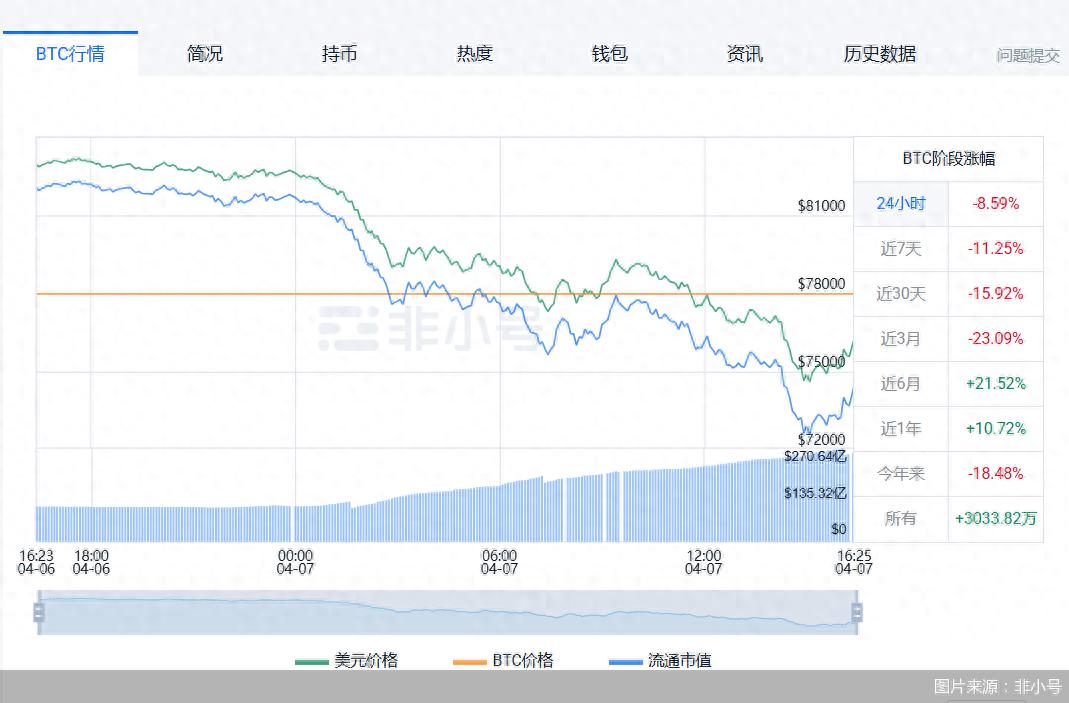Select the BTC行情 tab
Viewport: 1069px width, 703px height.
70,53
